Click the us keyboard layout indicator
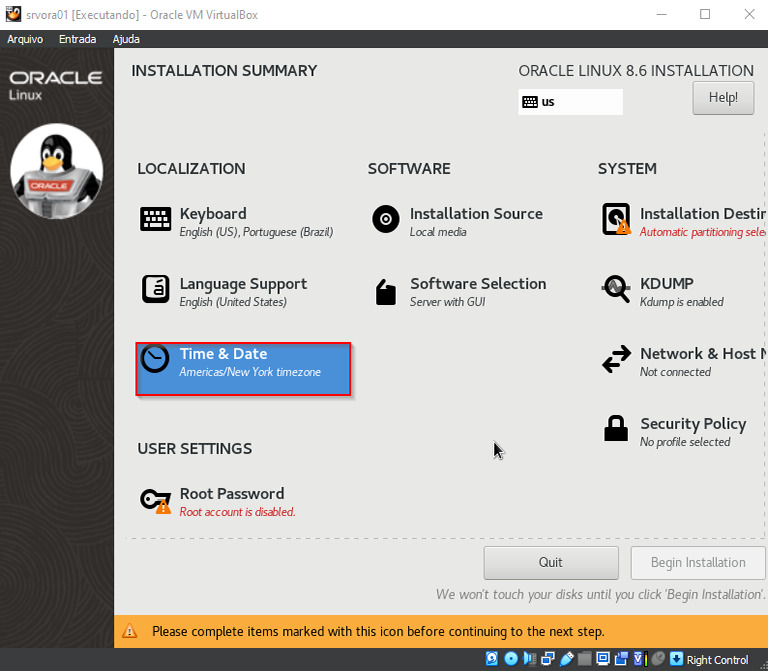The height and width of the screenshot is (671, 768). (570, 102)
